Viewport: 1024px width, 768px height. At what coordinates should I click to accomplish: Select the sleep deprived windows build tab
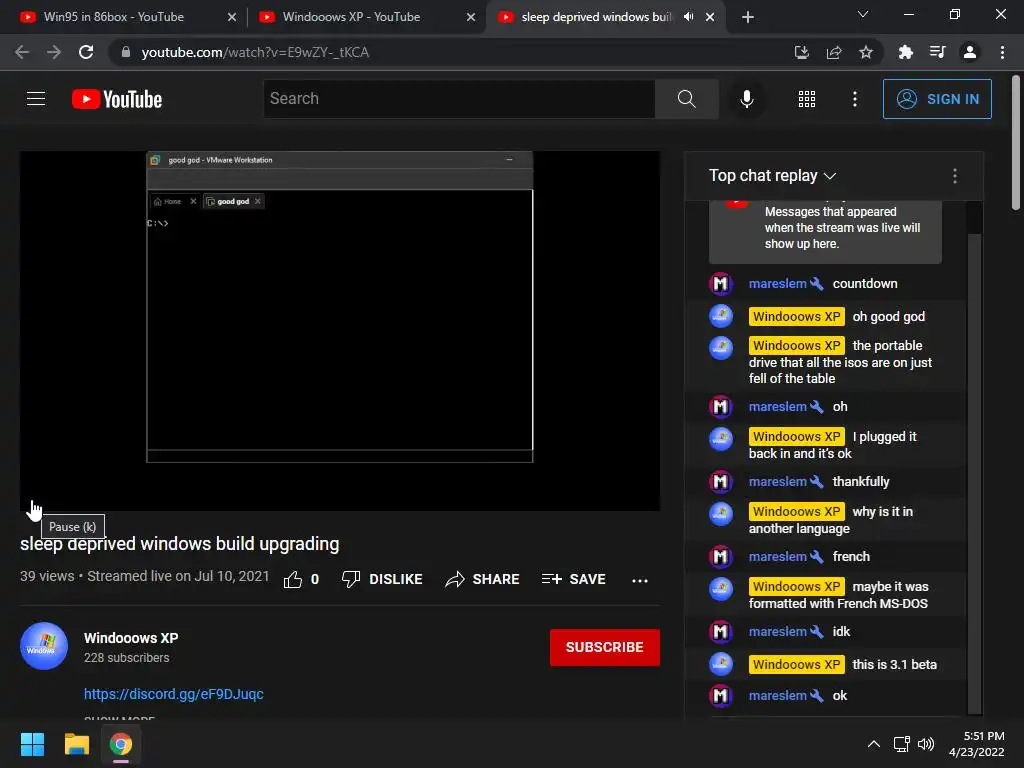[594, 17]
